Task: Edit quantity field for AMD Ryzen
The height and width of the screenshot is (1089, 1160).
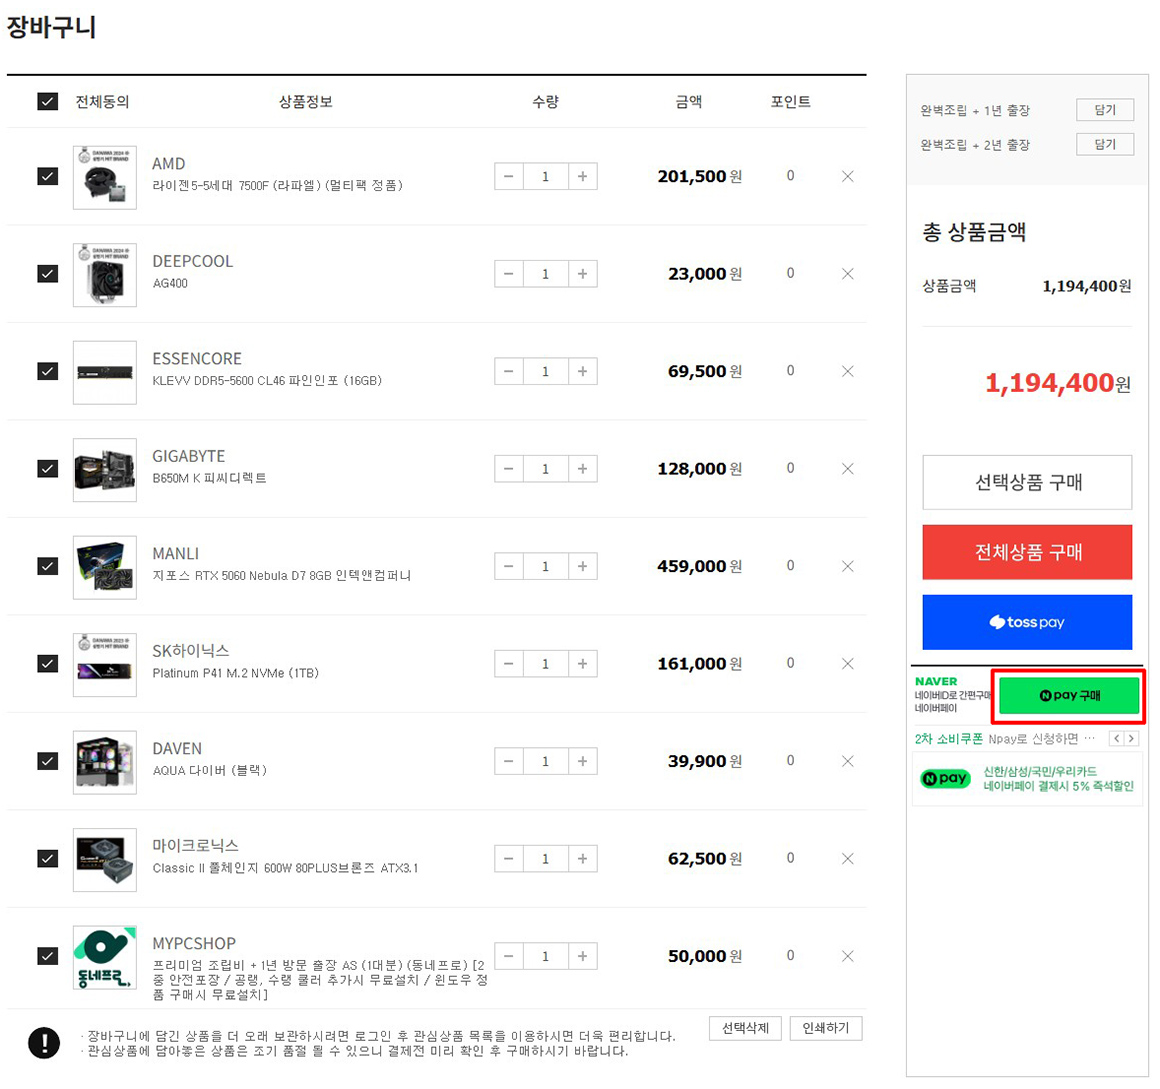Action: [545, 177]
